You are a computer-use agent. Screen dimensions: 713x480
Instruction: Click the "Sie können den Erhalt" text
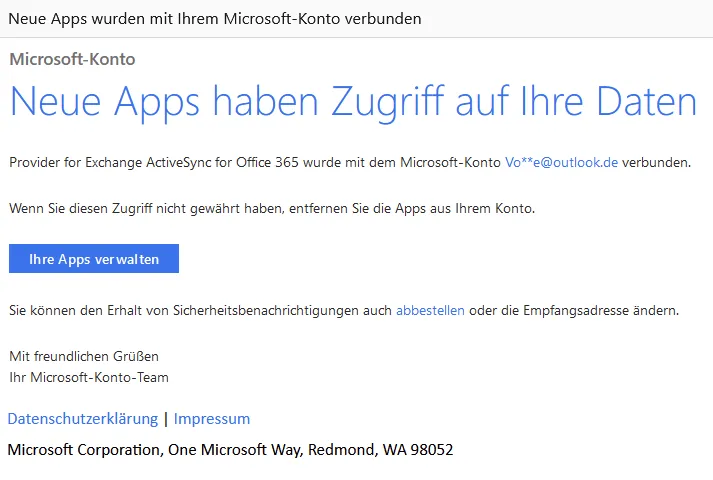tap(76, 310)
